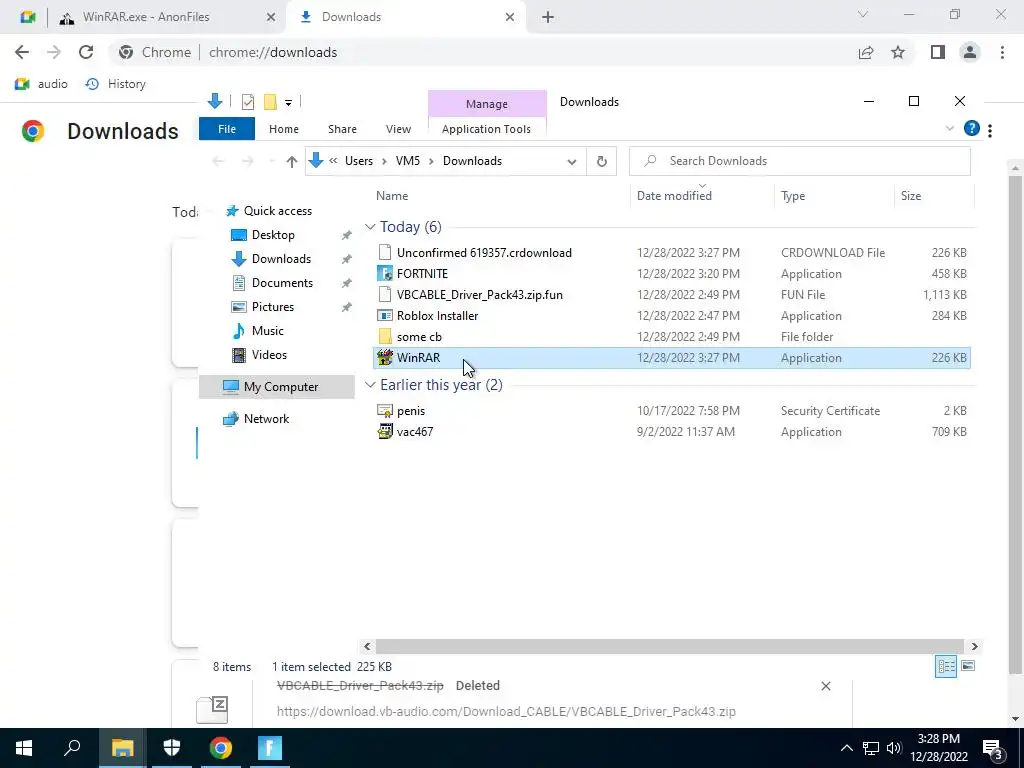Open the Windows Start menu

pyautogui.click(x=24, y=748)
